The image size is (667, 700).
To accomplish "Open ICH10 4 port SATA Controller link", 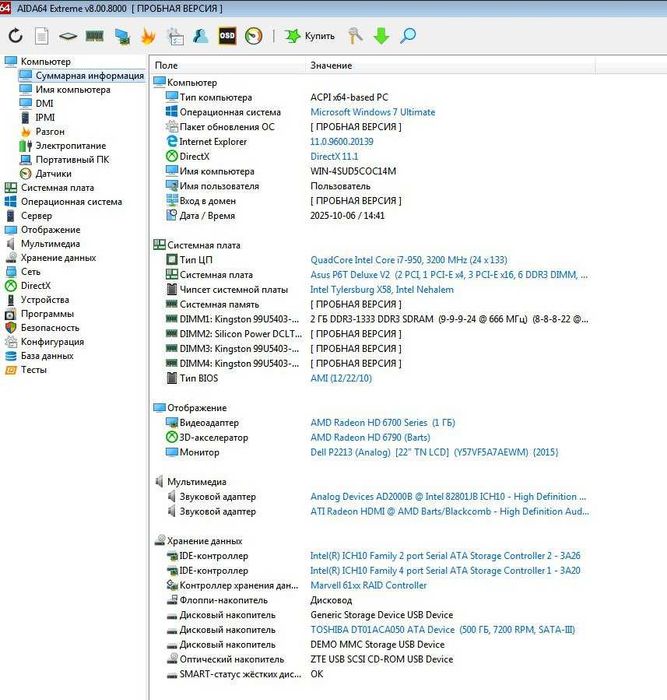I will click(445, 571).
